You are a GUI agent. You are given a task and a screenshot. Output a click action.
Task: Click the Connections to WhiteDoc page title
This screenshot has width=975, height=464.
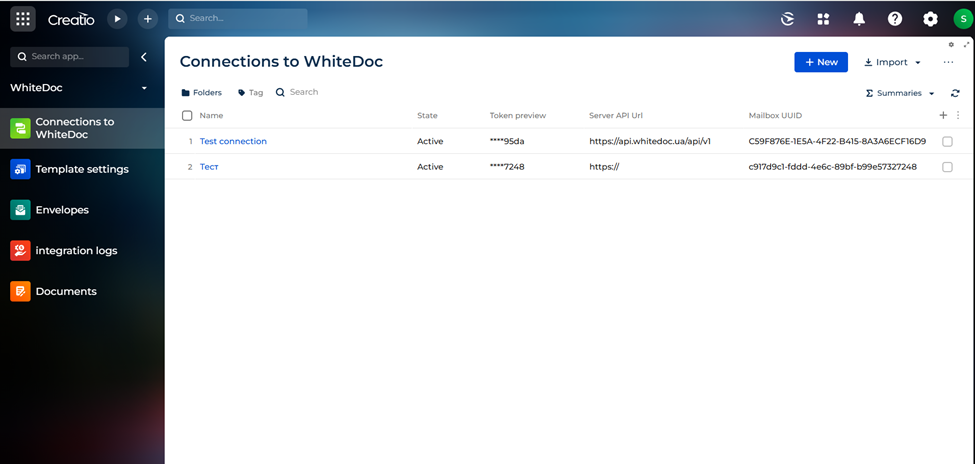(281, 62)
